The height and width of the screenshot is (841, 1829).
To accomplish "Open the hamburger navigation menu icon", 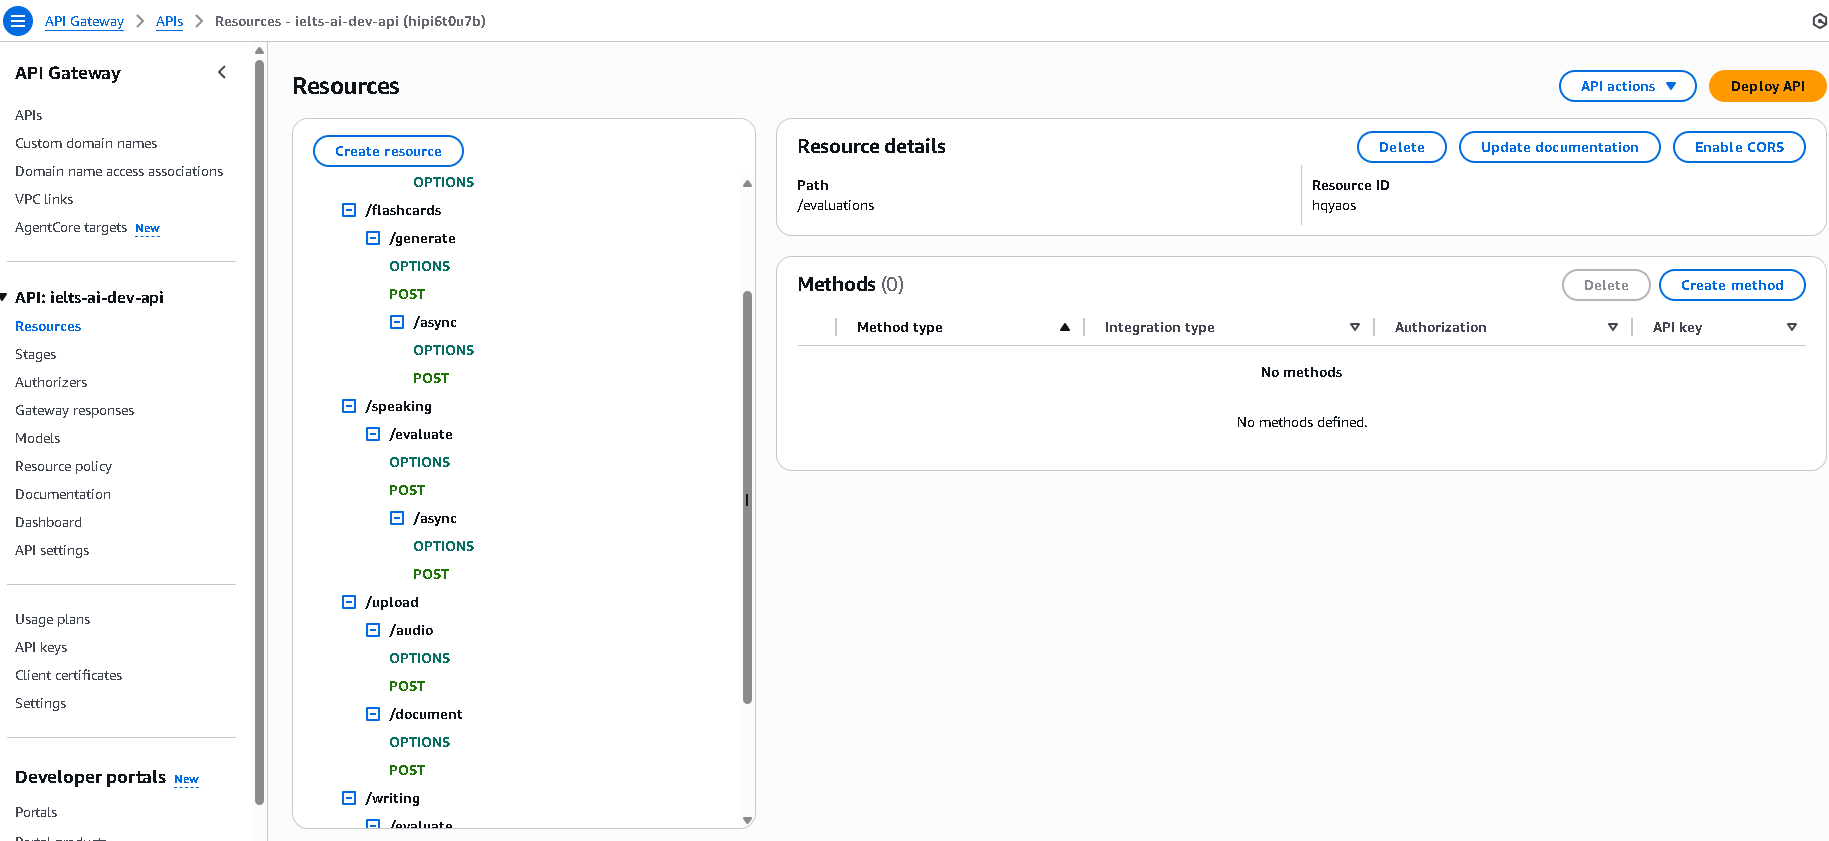I will point(18,20).
